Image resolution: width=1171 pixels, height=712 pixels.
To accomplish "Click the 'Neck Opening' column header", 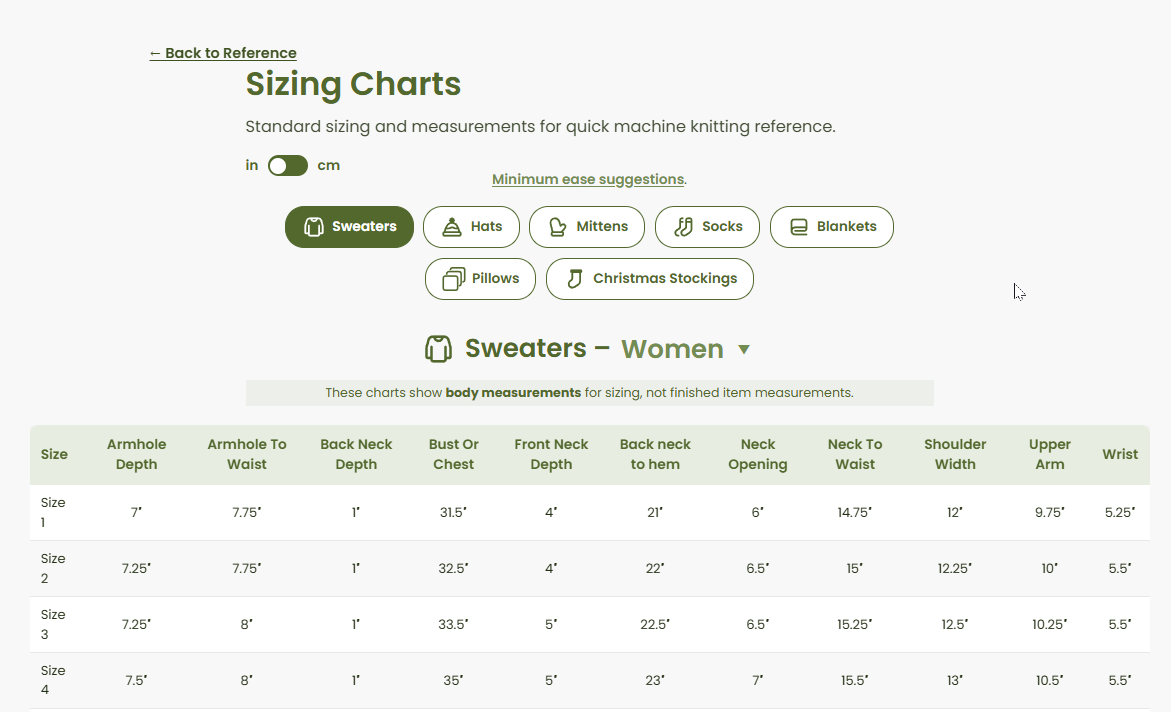I will pos(757,454).
